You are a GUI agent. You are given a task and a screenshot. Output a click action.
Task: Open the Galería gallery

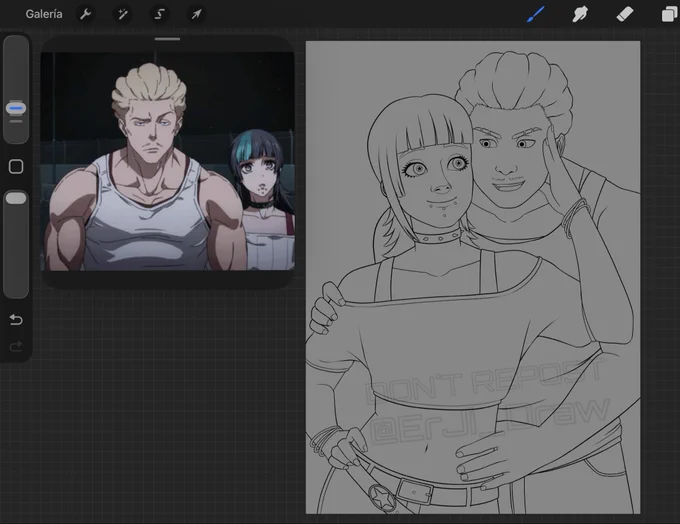click(x=44, y=14)
